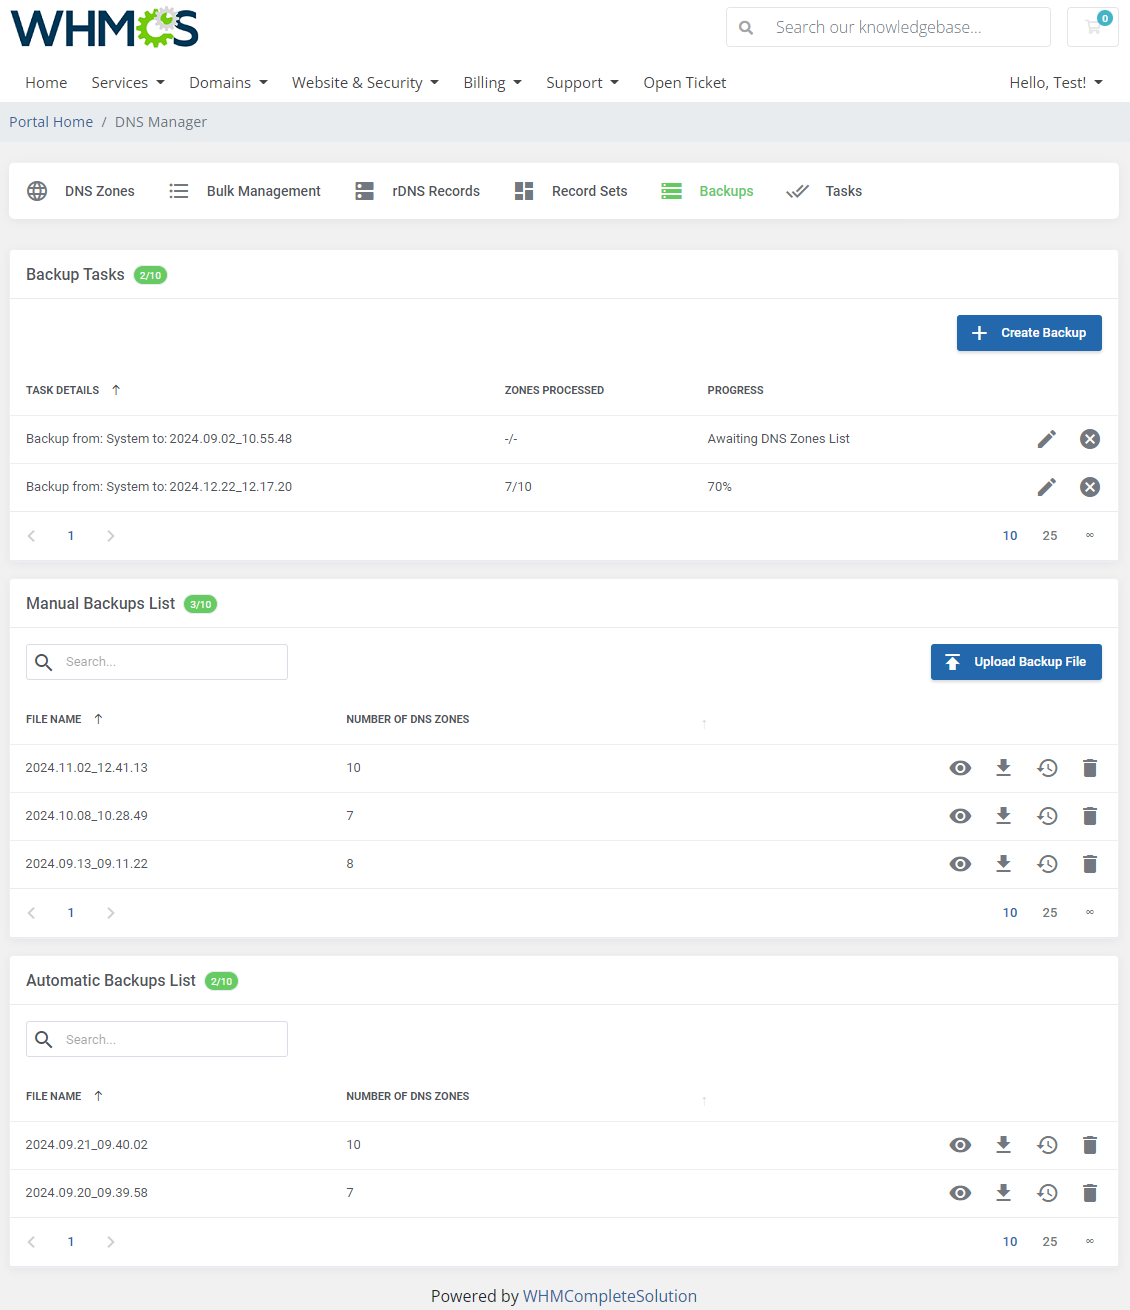Open Portal Home breadcrumb link

tap(50, 121)
